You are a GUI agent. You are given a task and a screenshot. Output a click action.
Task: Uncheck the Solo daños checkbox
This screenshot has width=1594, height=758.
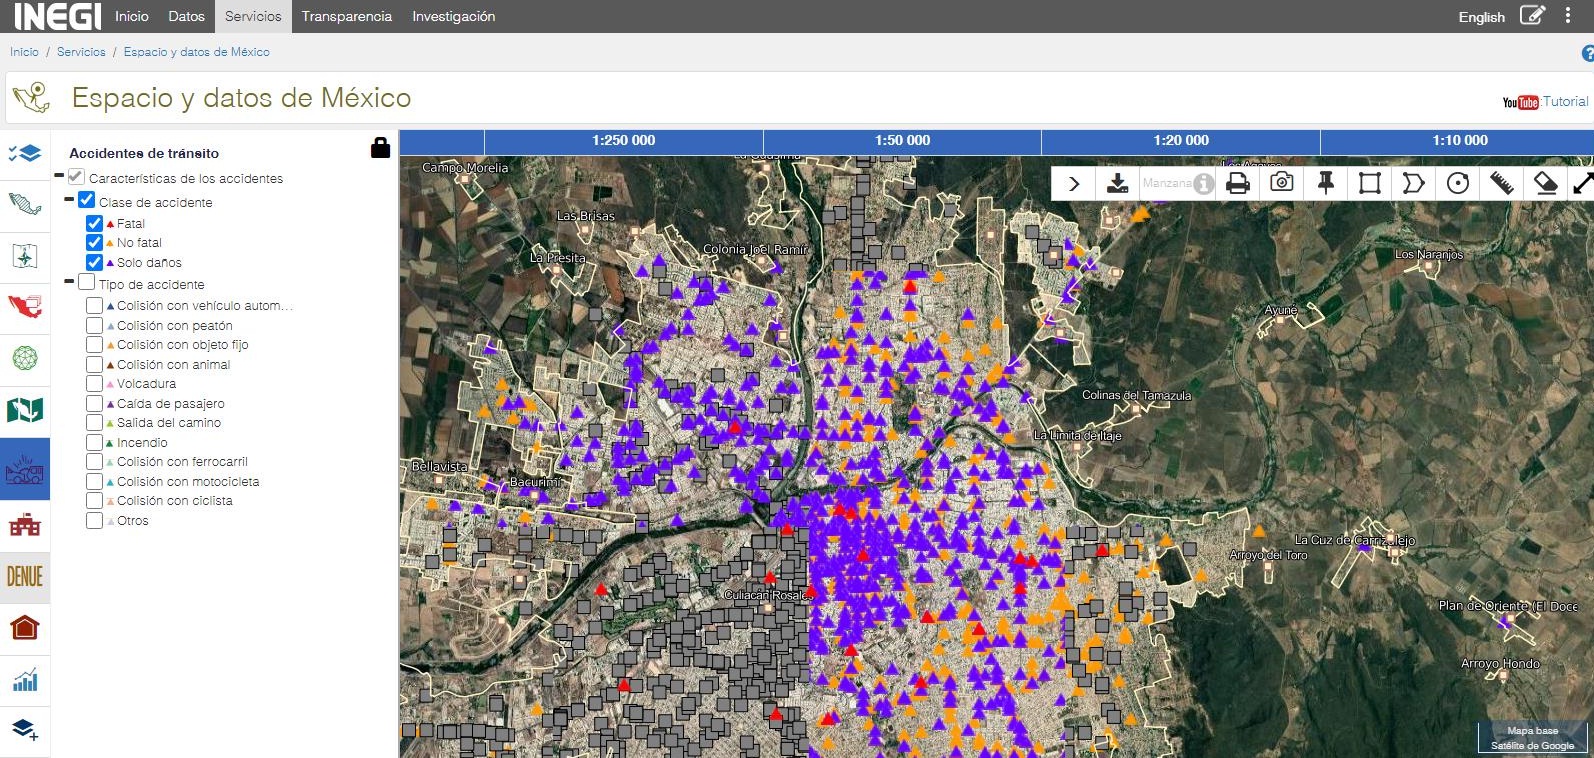[x=94, y=262]
